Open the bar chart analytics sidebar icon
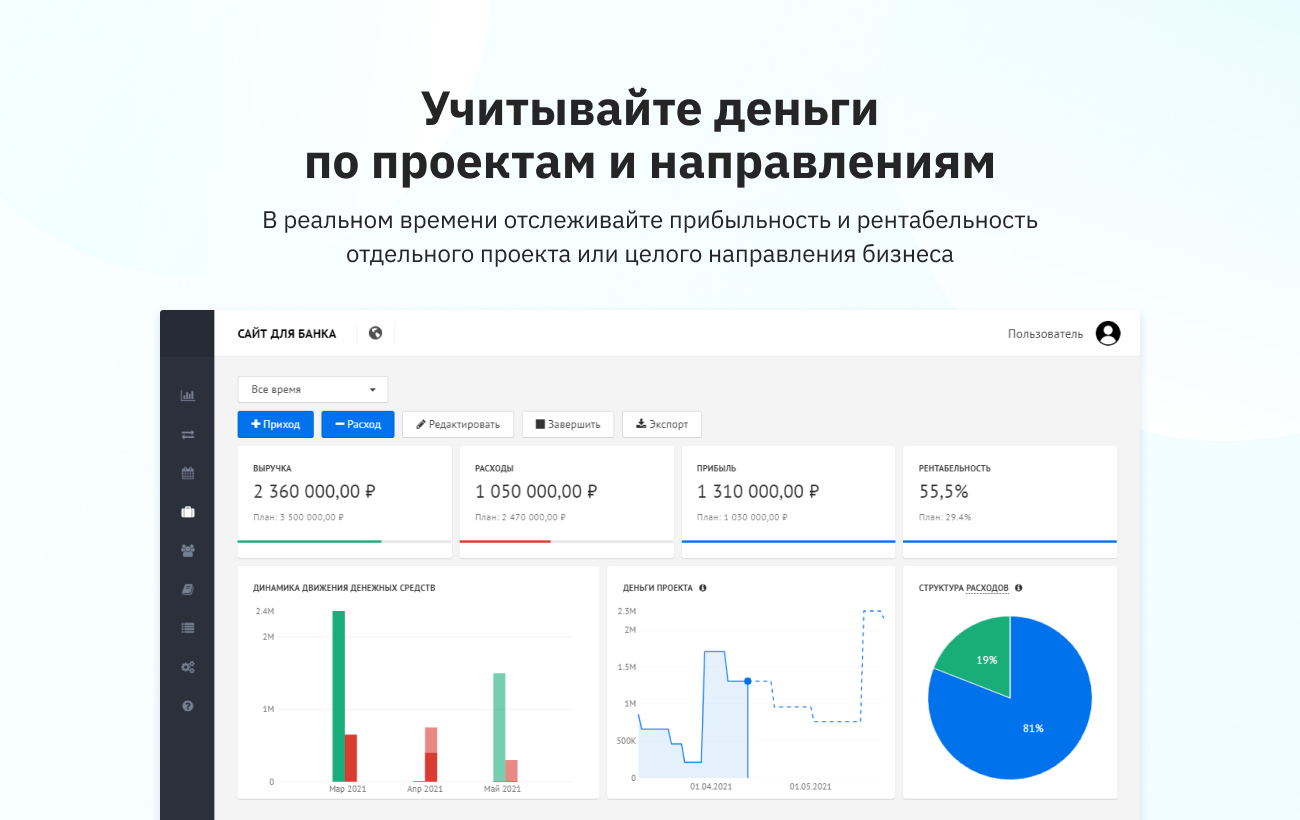 coord(187,396)
